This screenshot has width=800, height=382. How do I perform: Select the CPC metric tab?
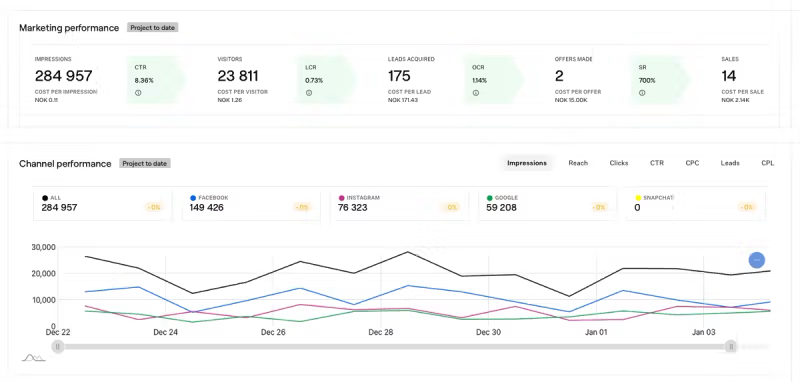click(x=692, y=163)
